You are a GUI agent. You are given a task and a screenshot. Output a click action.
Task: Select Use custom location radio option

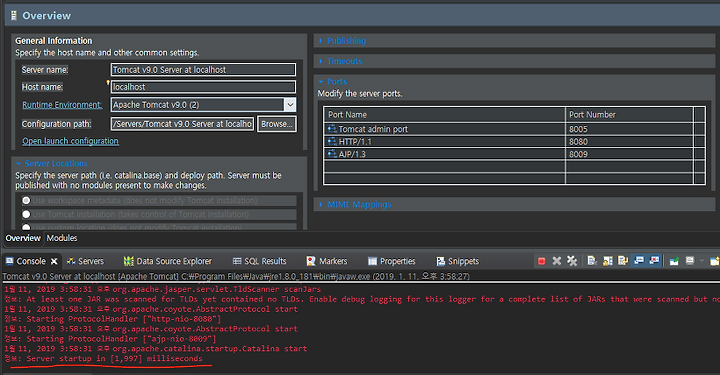[x=26, y=227]
